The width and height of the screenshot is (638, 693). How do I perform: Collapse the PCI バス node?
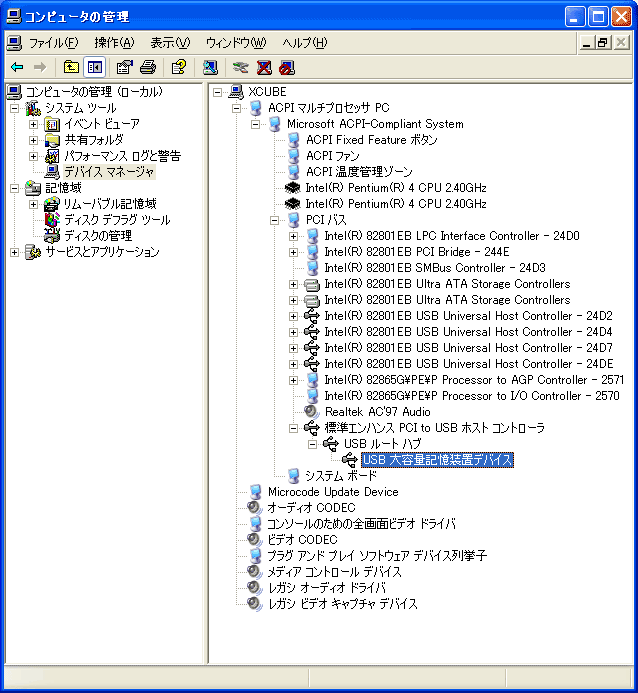pos(274,220)
